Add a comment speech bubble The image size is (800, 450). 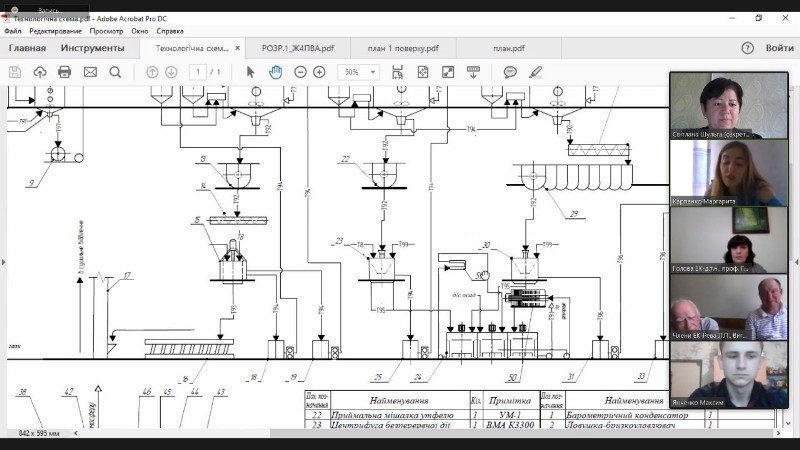(x=510, y=72)
